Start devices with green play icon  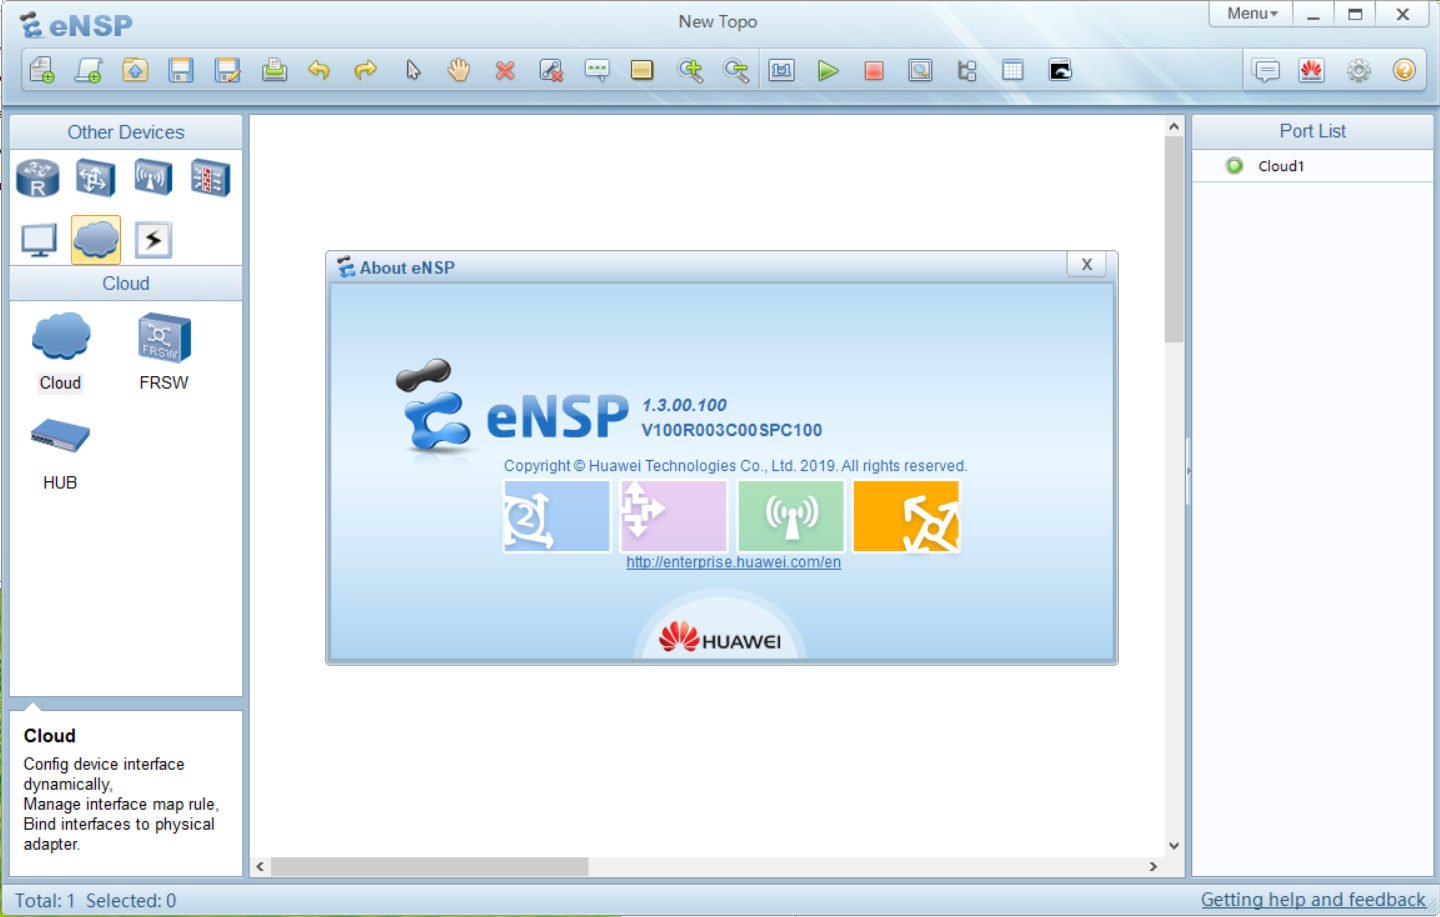pos(828,70)
